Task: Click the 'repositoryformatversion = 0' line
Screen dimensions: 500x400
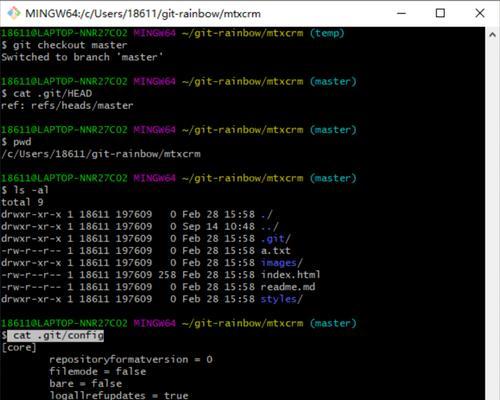Action: [x=131, y=360]
